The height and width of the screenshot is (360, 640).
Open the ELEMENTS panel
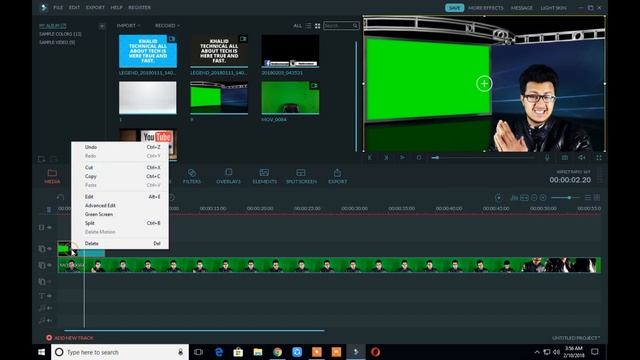click(x=264, y=176)
